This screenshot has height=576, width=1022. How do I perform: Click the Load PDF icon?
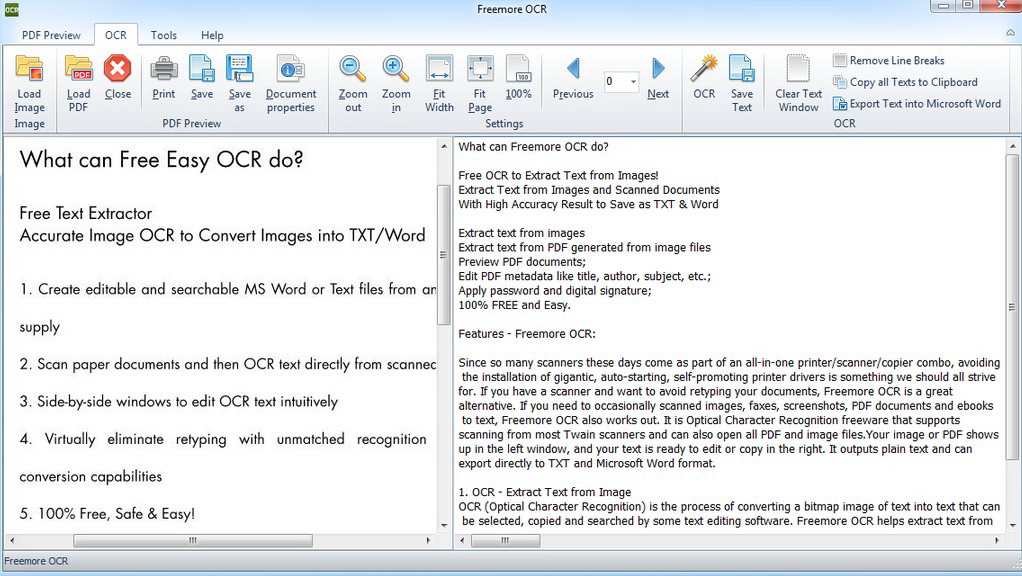click(x=78, y=68)
